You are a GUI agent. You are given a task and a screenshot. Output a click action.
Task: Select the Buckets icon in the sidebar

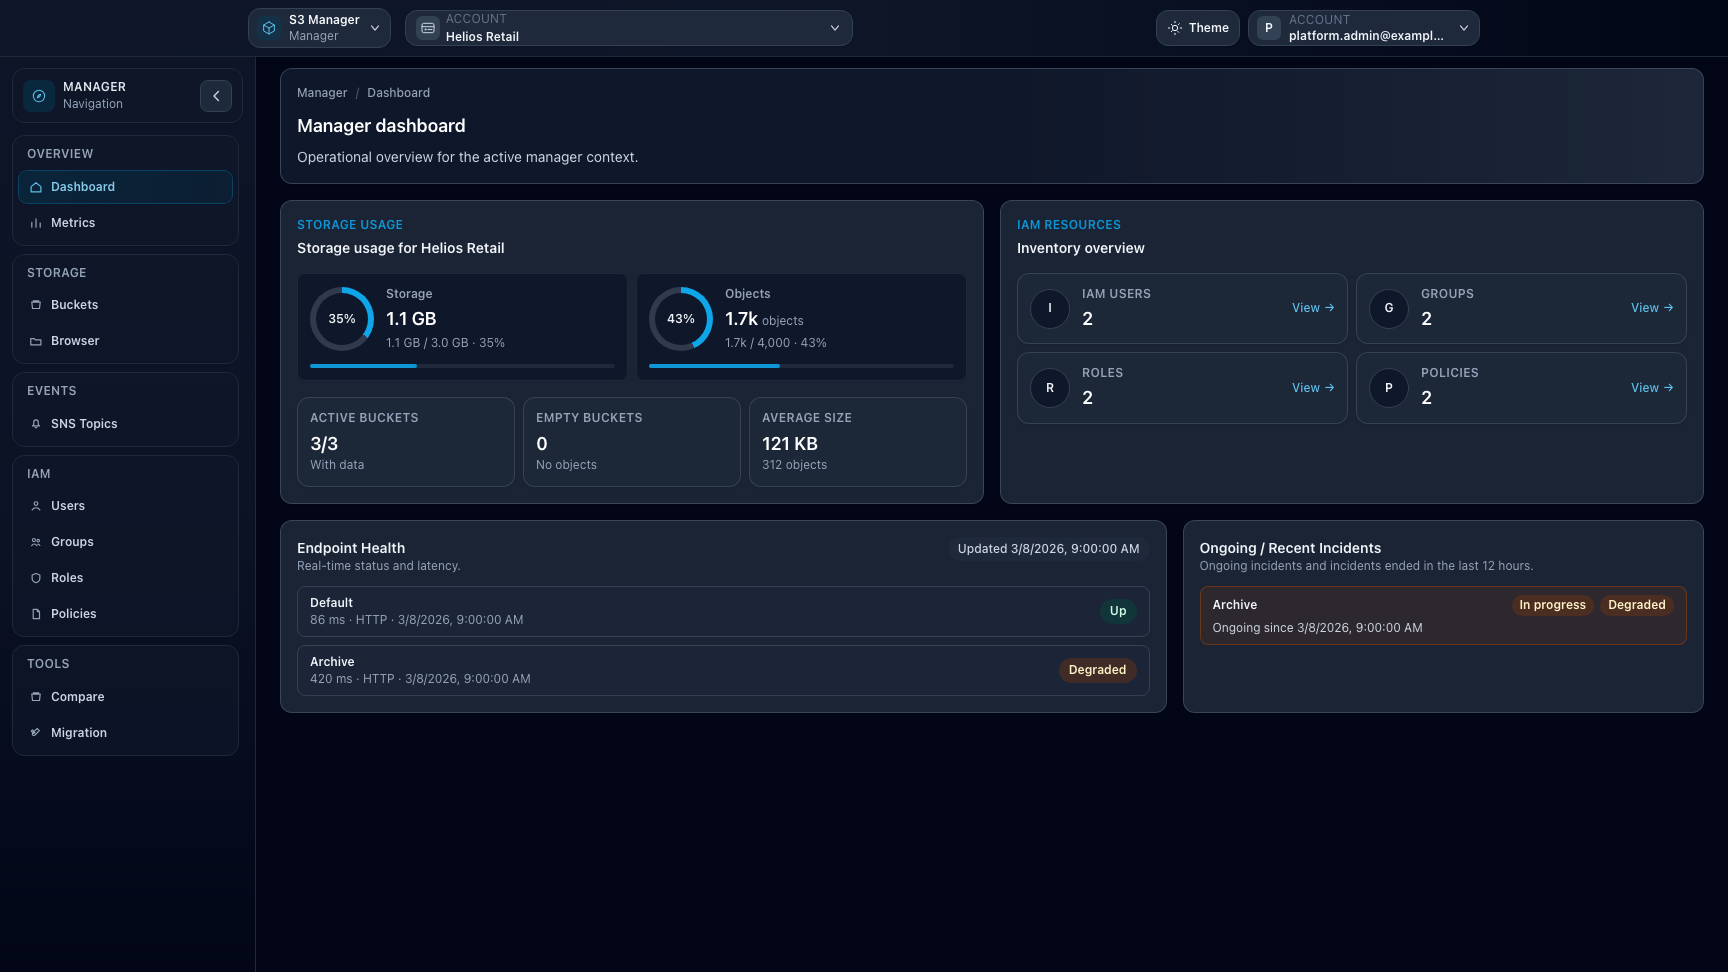(35, 304)
